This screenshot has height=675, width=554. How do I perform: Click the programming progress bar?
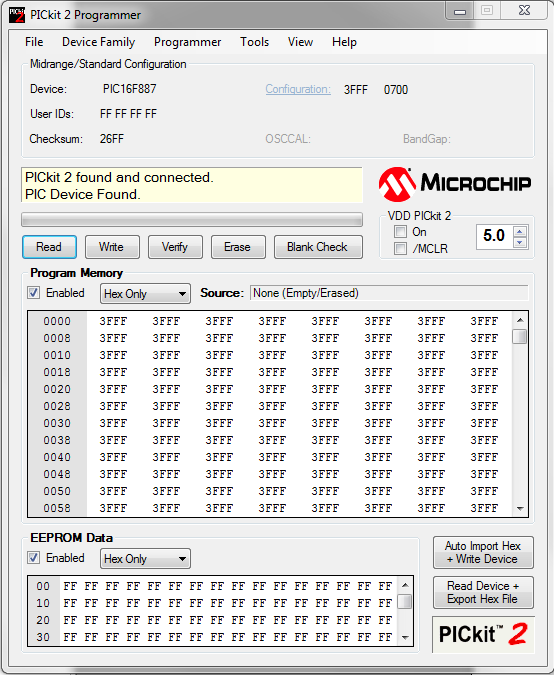[192, 220]
